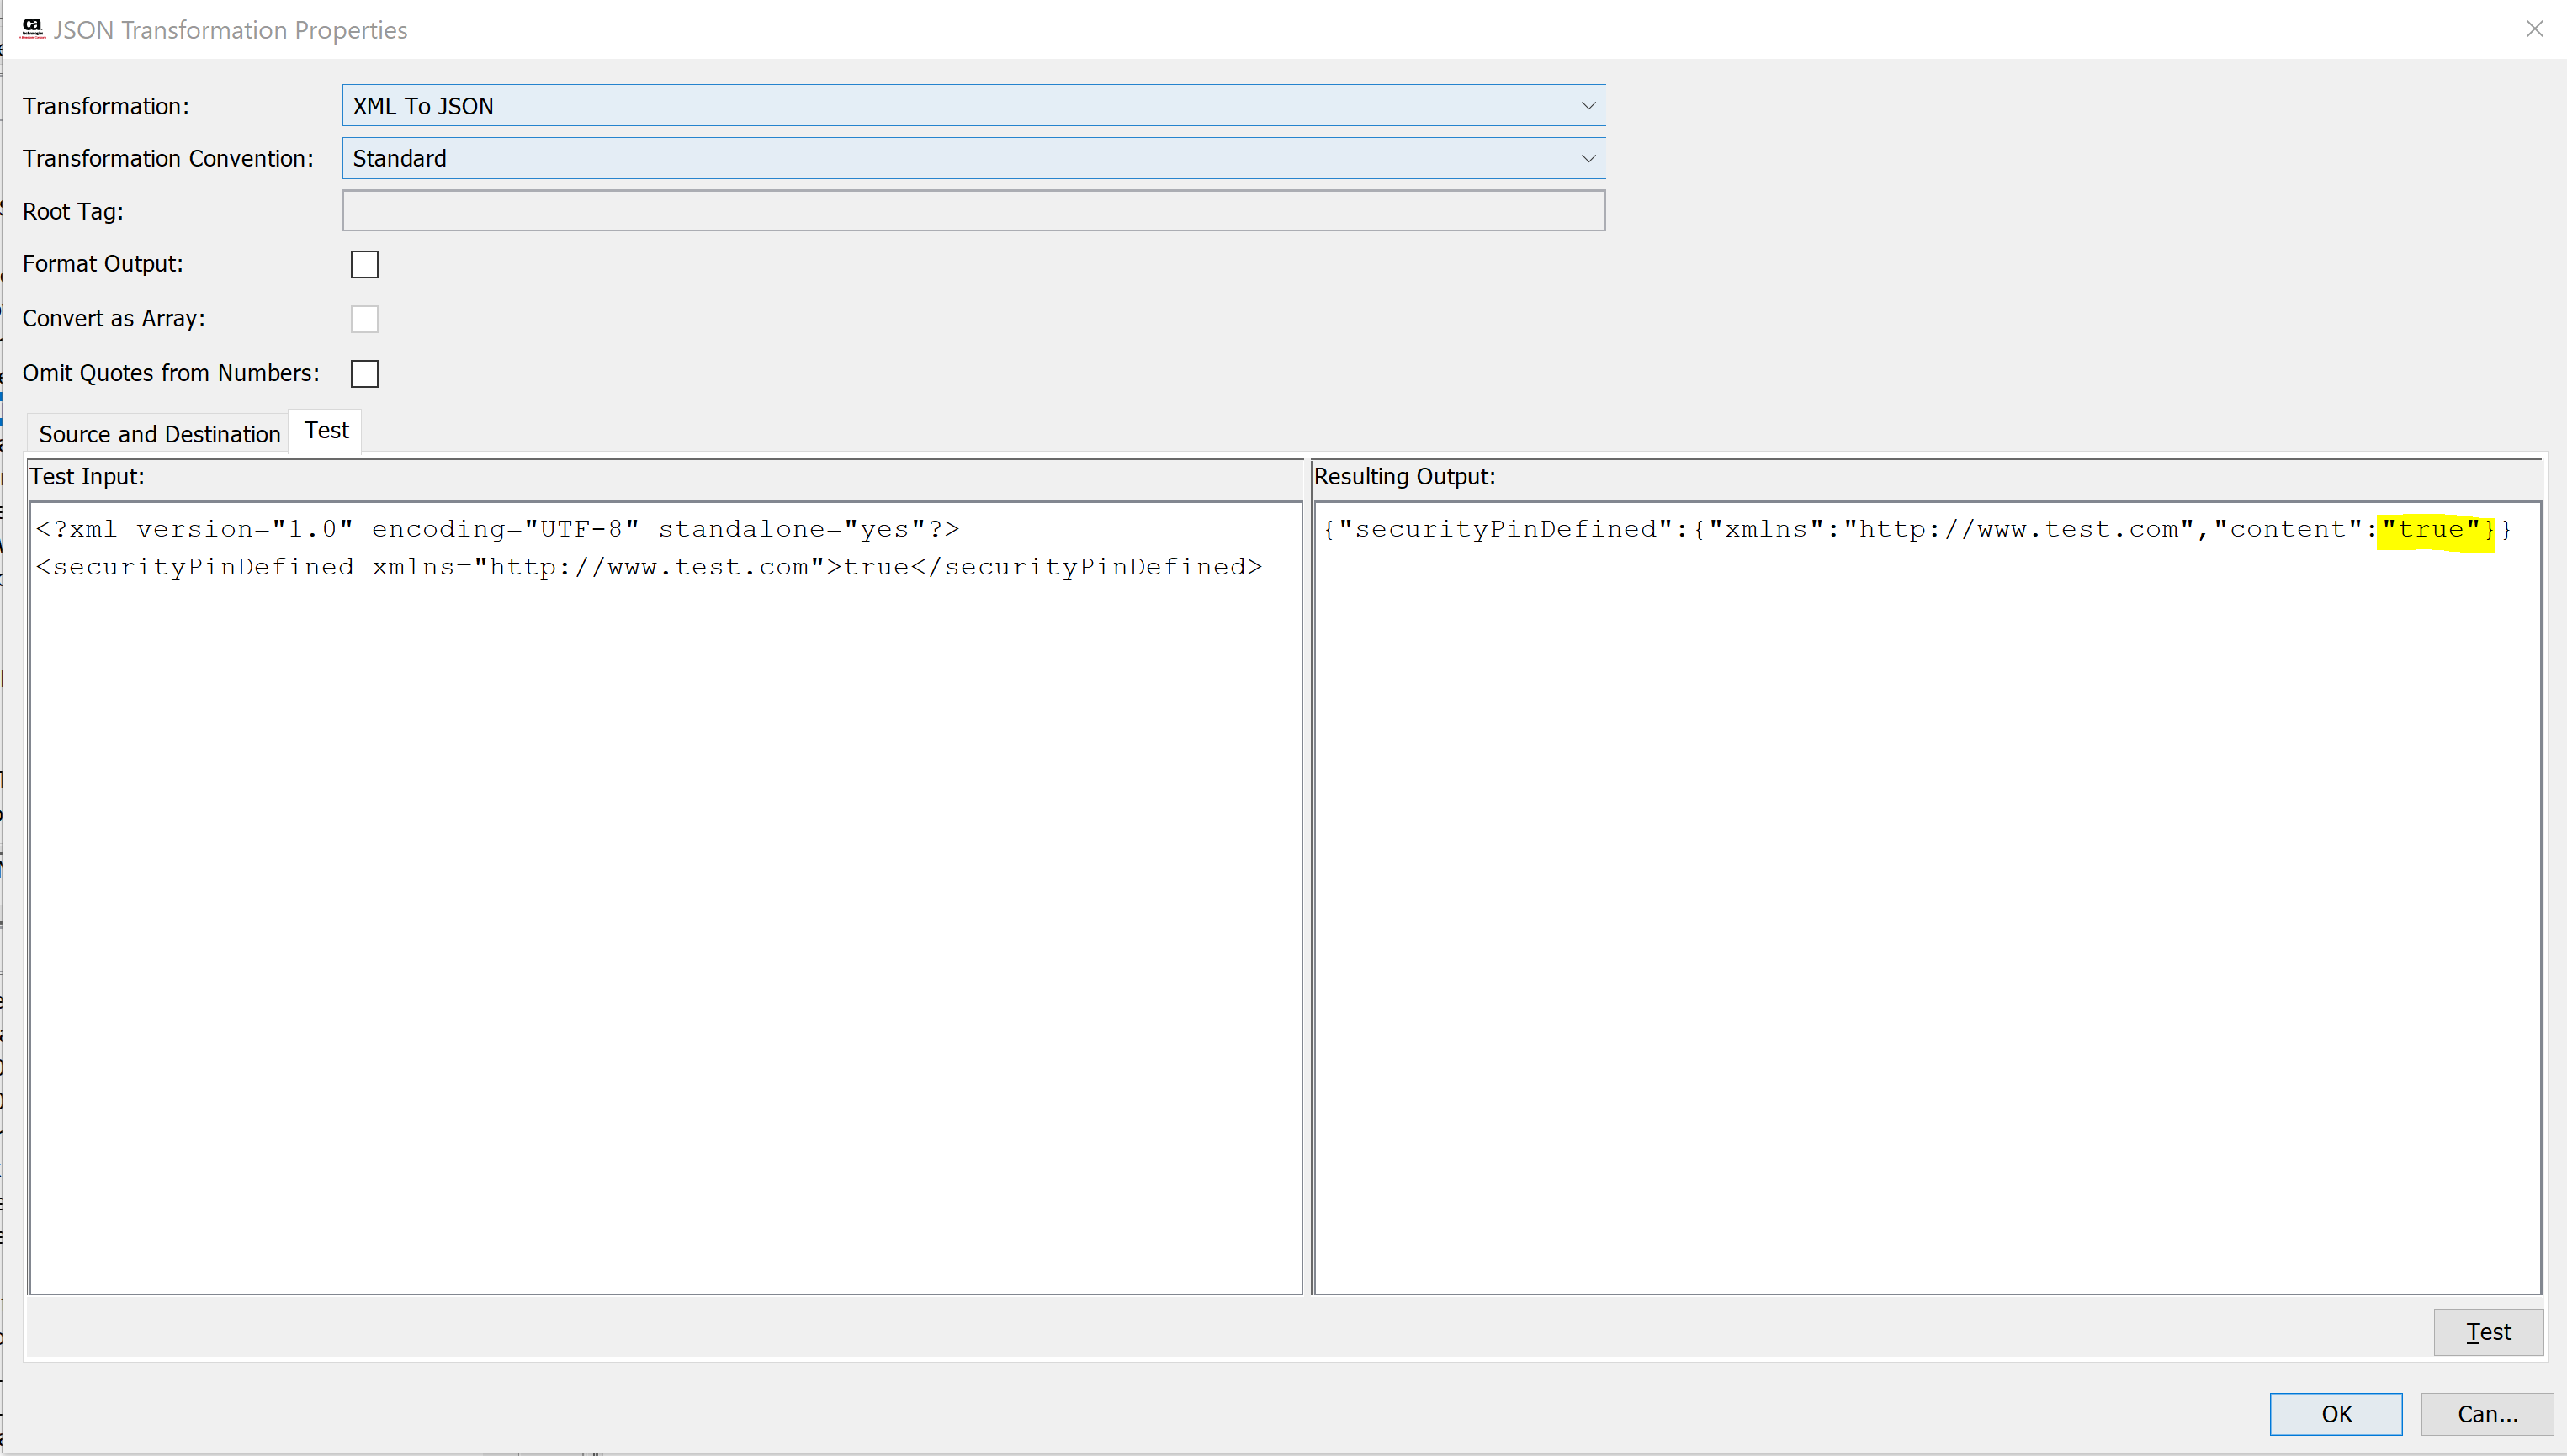Toggle the Convert as Array checkbox
The image size is (2567, 1456).
click(364, 319)
